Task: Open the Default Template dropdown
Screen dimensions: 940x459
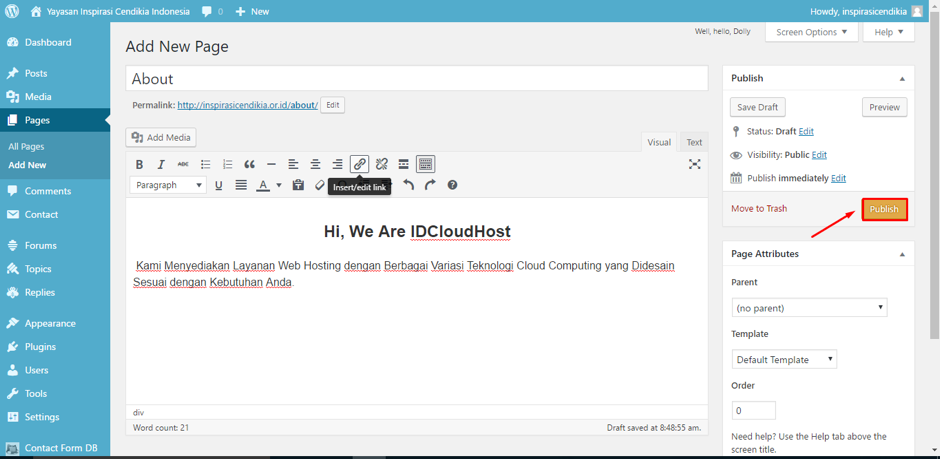Action: (784, 360)
